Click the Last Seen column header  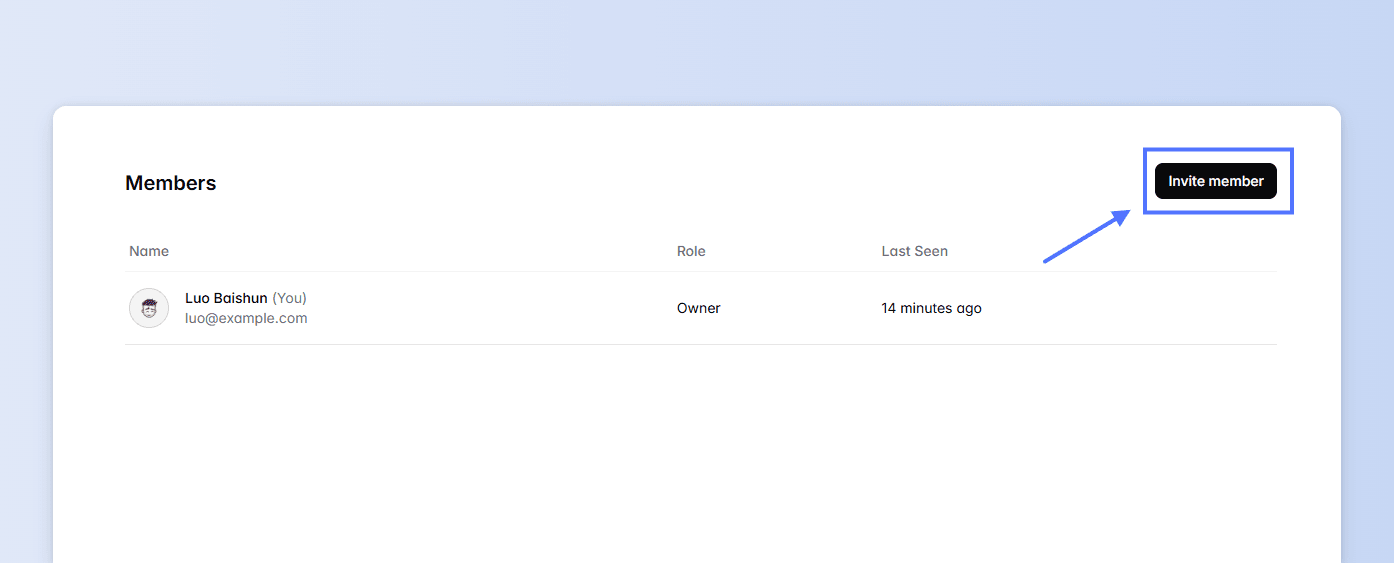click(914, 251)
